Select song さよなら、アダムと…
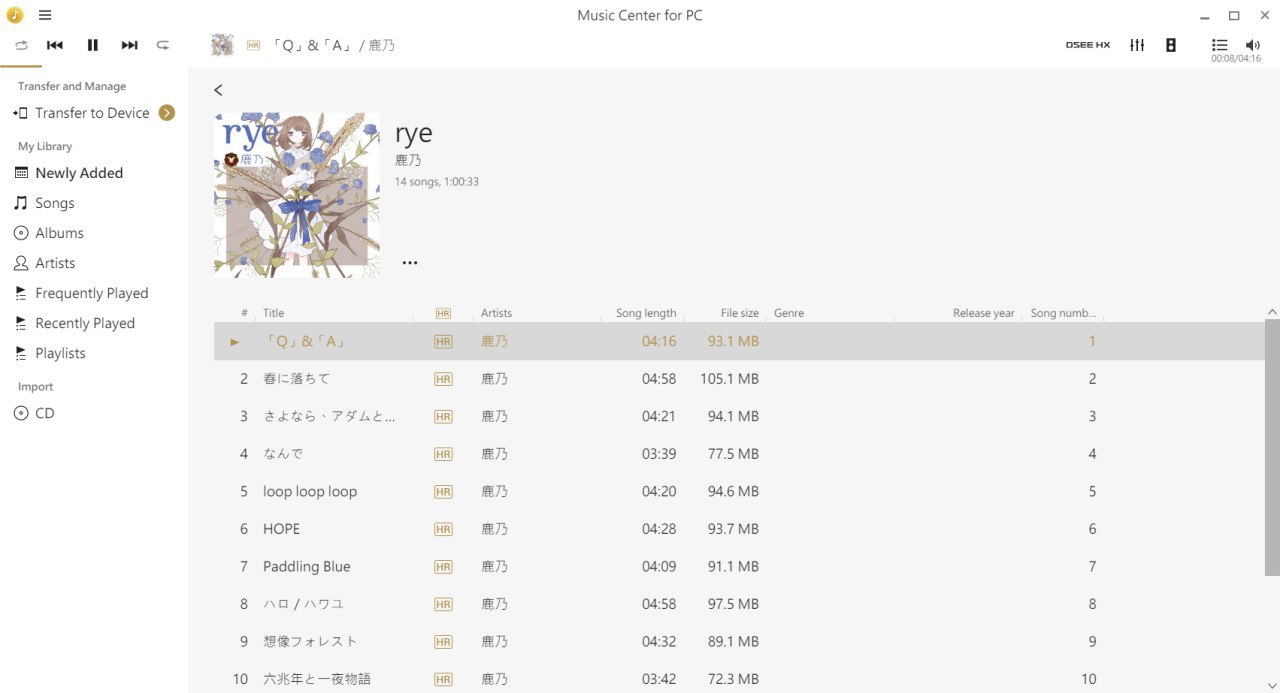This screenshot has height=693, width=1280. pos(739,416)
